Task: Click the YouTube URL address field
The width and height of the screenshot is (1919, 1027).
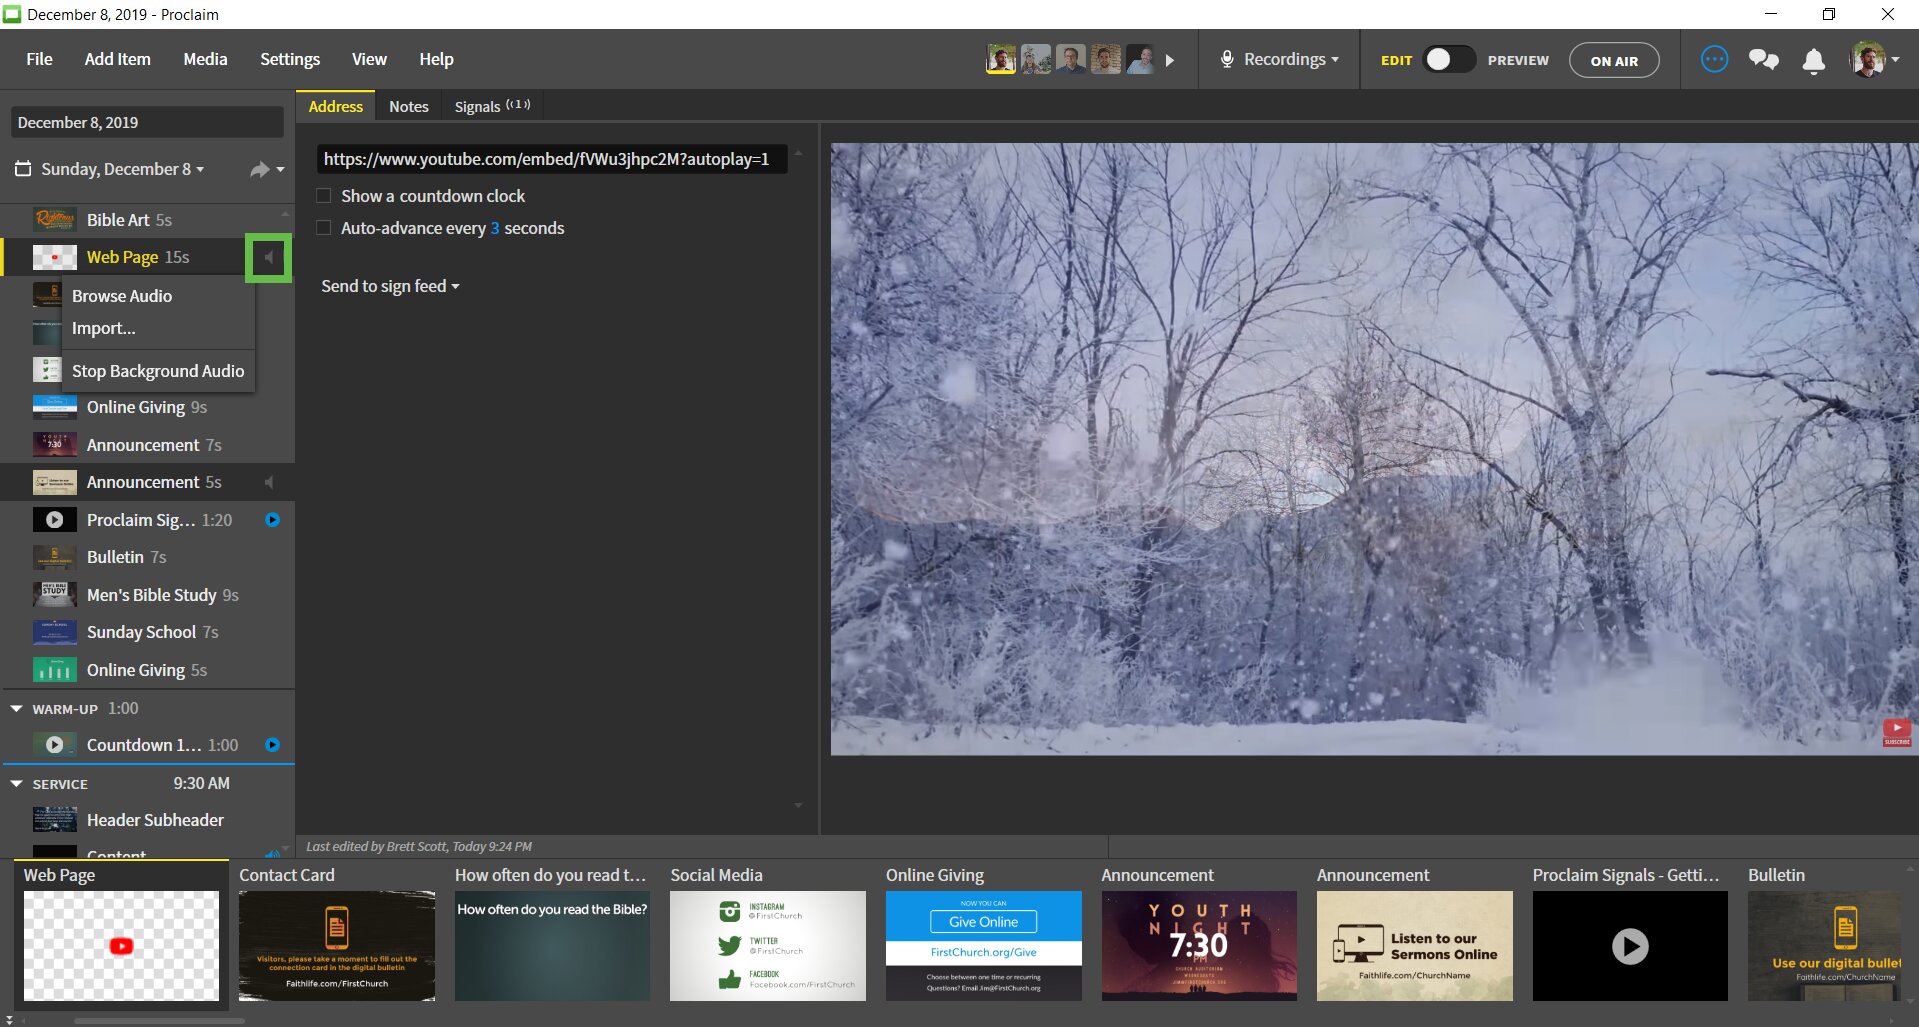Action: click(552, 159)
